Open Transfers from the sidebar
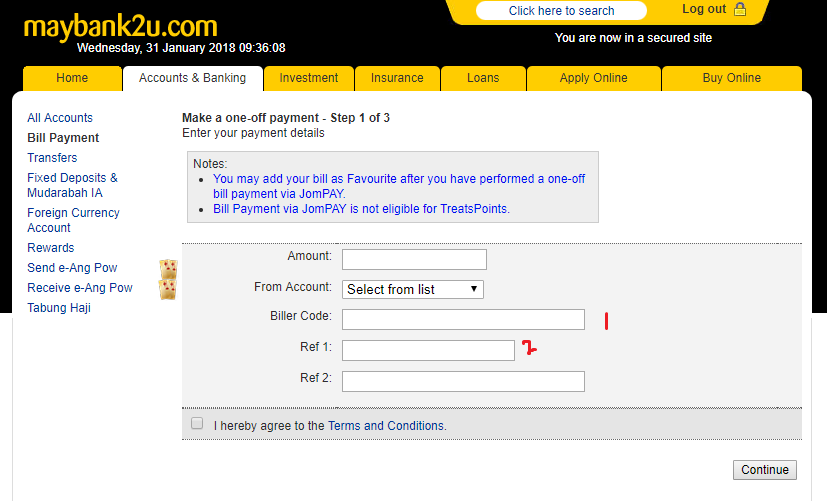Viewport: 827px width, 501px height. (x=52, y=158)
